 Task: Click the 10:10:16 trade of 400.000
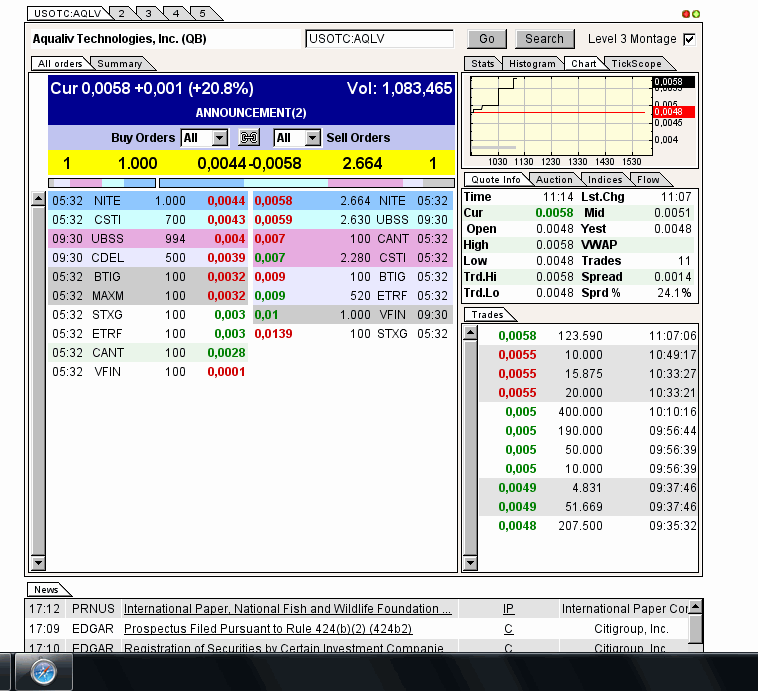588,412
